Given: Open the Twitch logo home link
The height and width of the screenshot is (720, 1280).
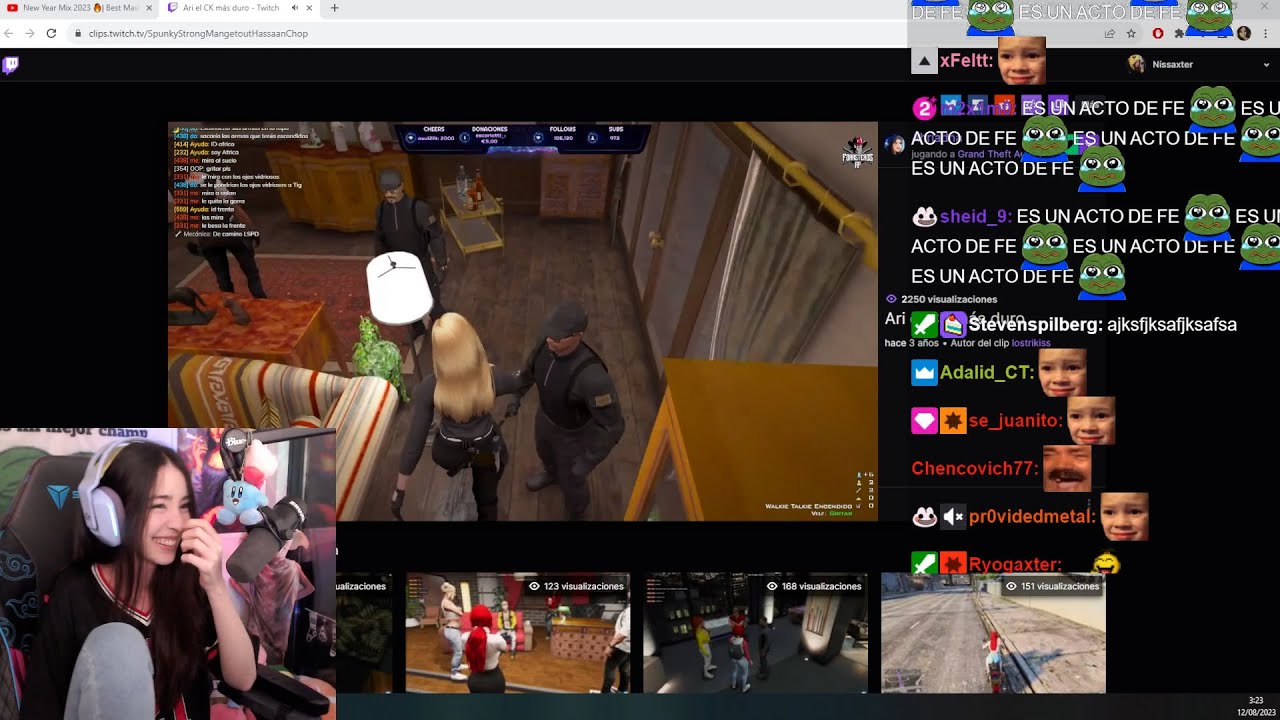Looking at the screenshot, I should click(x=10, y=65).
